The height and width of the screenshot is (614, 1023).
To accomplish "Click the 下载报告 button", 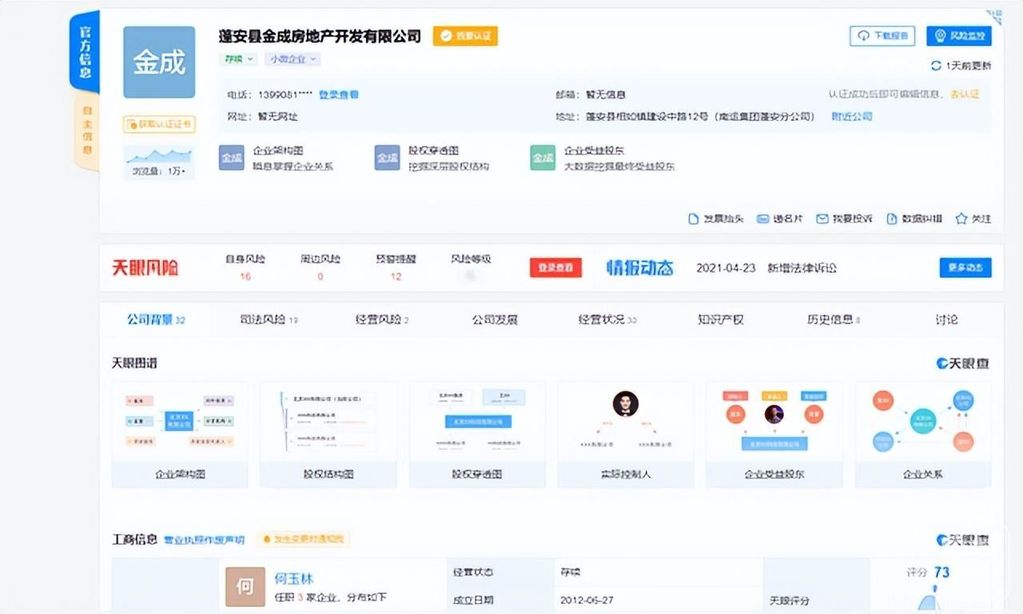I will pos(883,36).
